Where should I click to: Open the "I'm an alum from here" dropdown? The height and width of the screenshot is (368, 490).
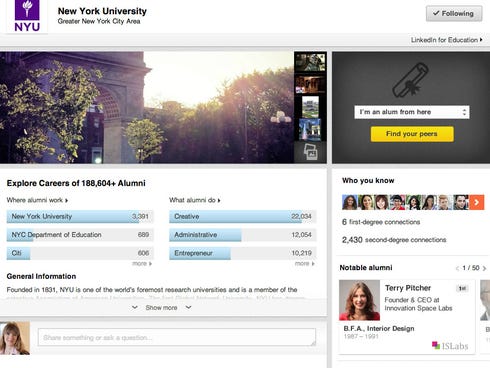412,112
